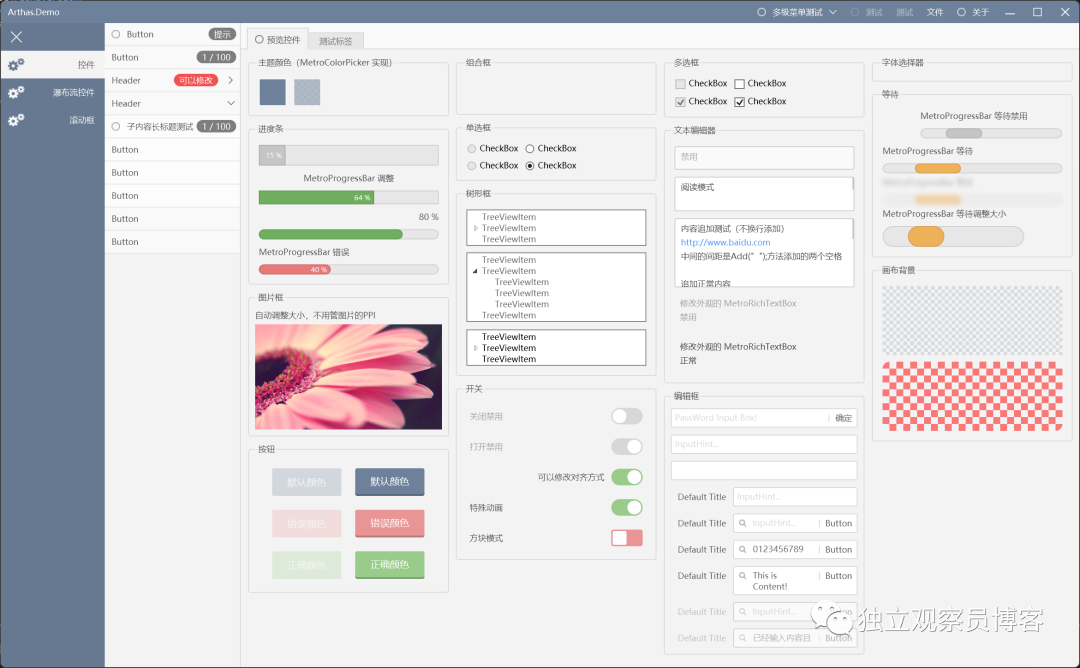Screen dimensions: 1080x668
Task: Open the 文件 menu
Action: point(935,12)
